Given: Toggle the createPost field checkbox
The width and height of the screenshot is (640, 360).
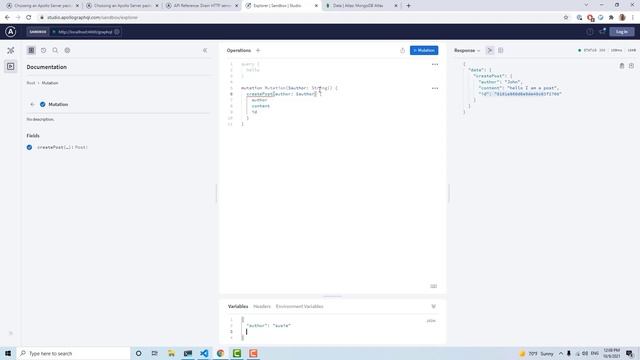Looking at the screenshot, I should 29,147.
